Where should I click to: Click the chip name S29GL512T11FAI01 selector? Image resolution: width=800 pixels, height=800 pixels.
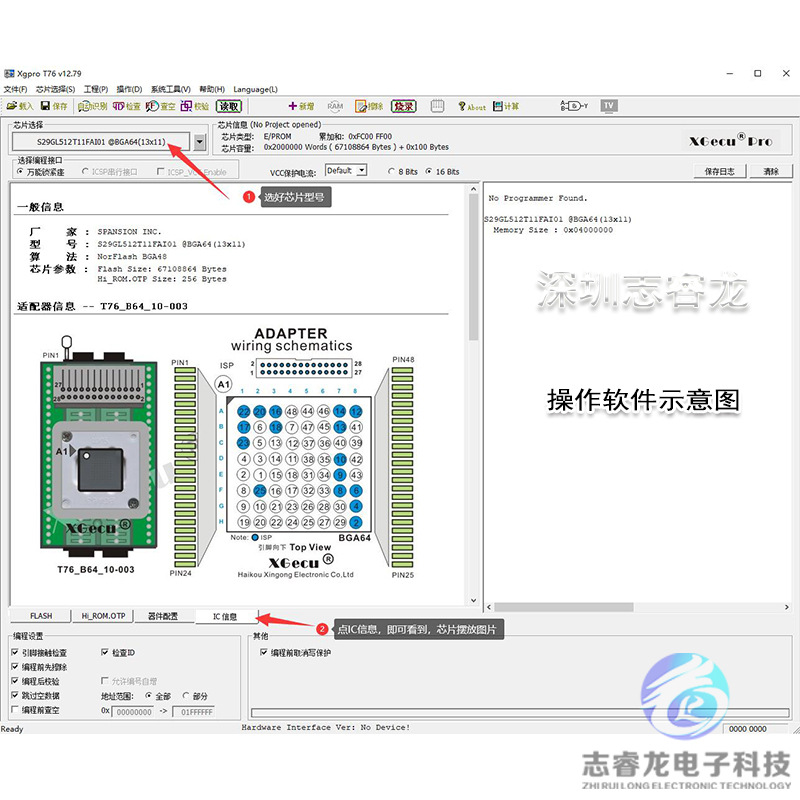click(101, 142)
